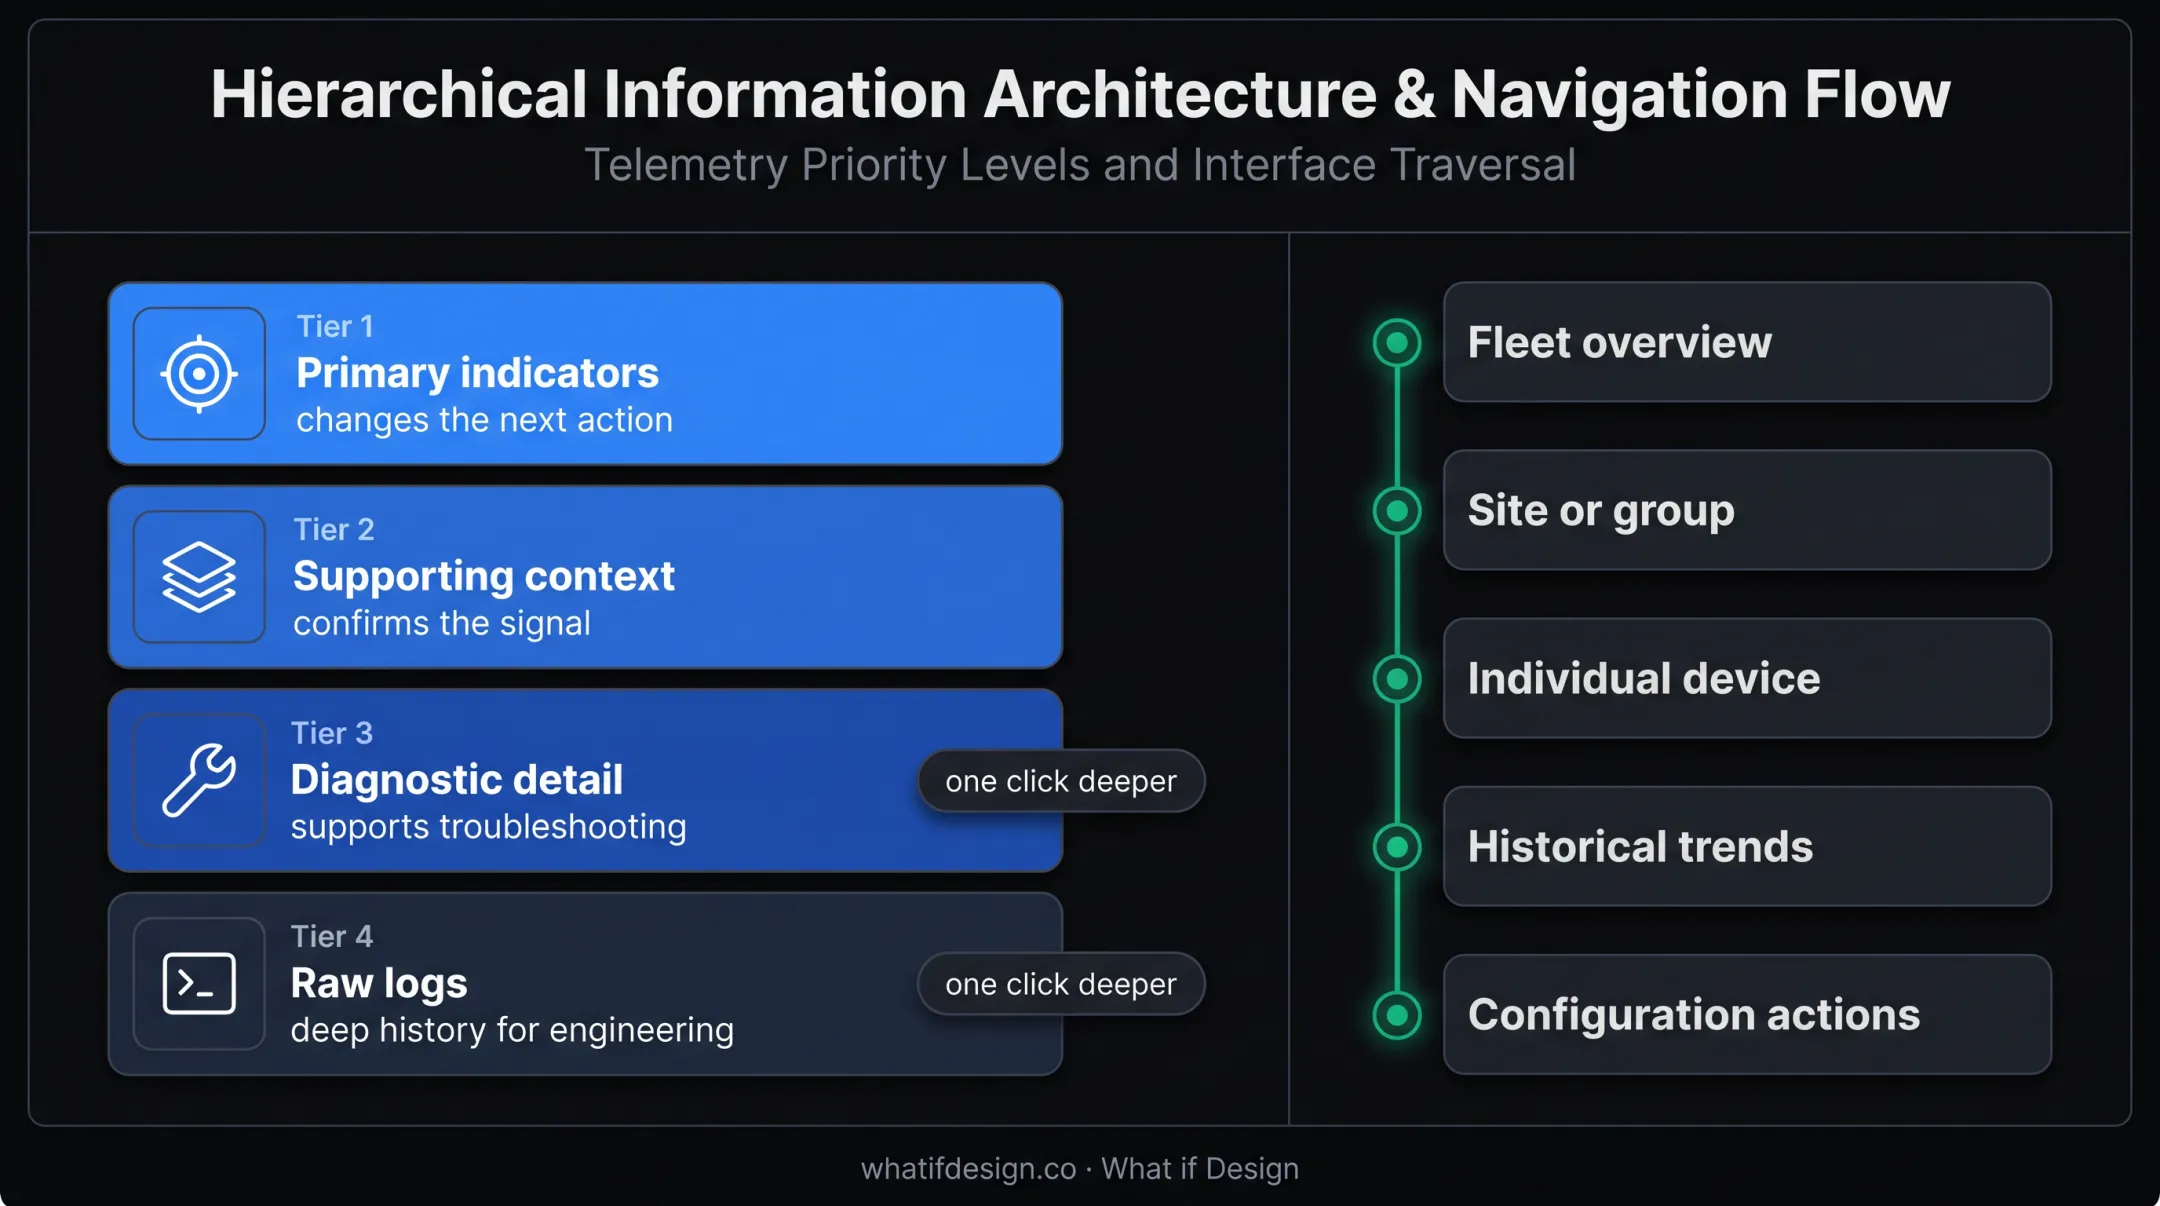Click the main title 'Hierarchical Information Architecture & Navigation Flow'
The width and height of the screenshot is (2160, 1206).
1080,95
